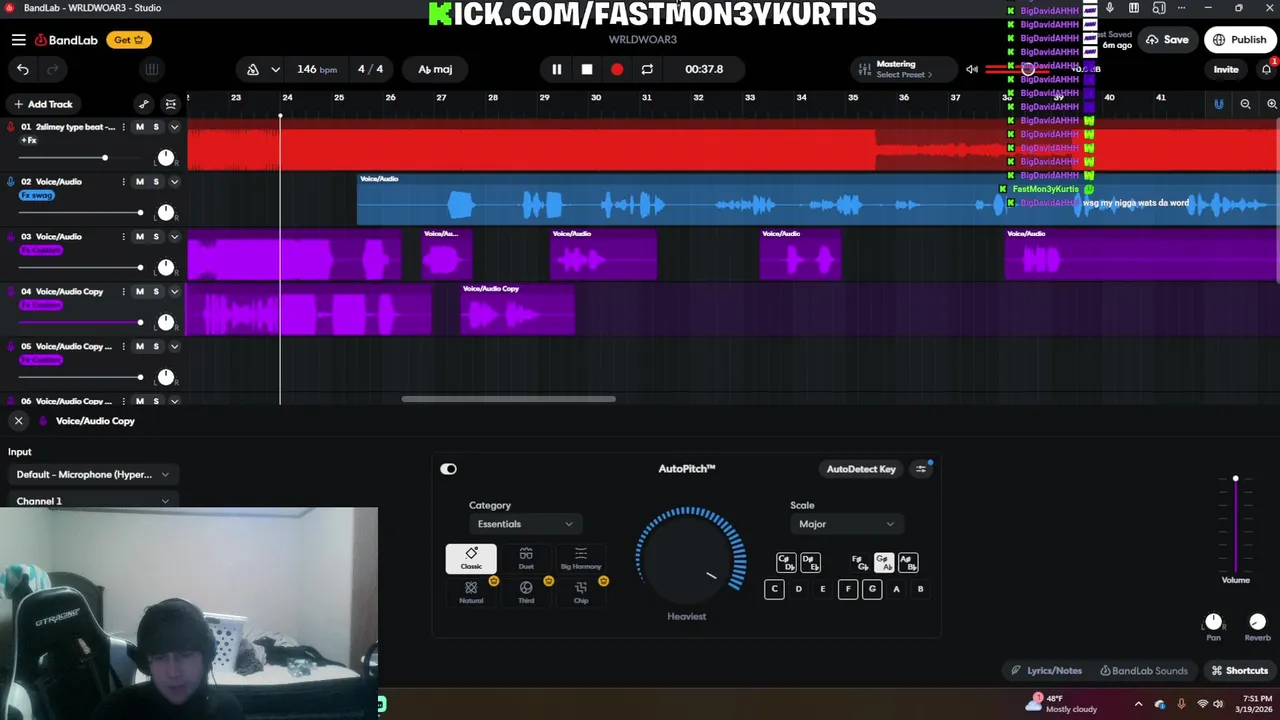This screenshot has height=720, width=1280.
Task: Click the AutoDetect Key button
Action: (x=861, y=469)
